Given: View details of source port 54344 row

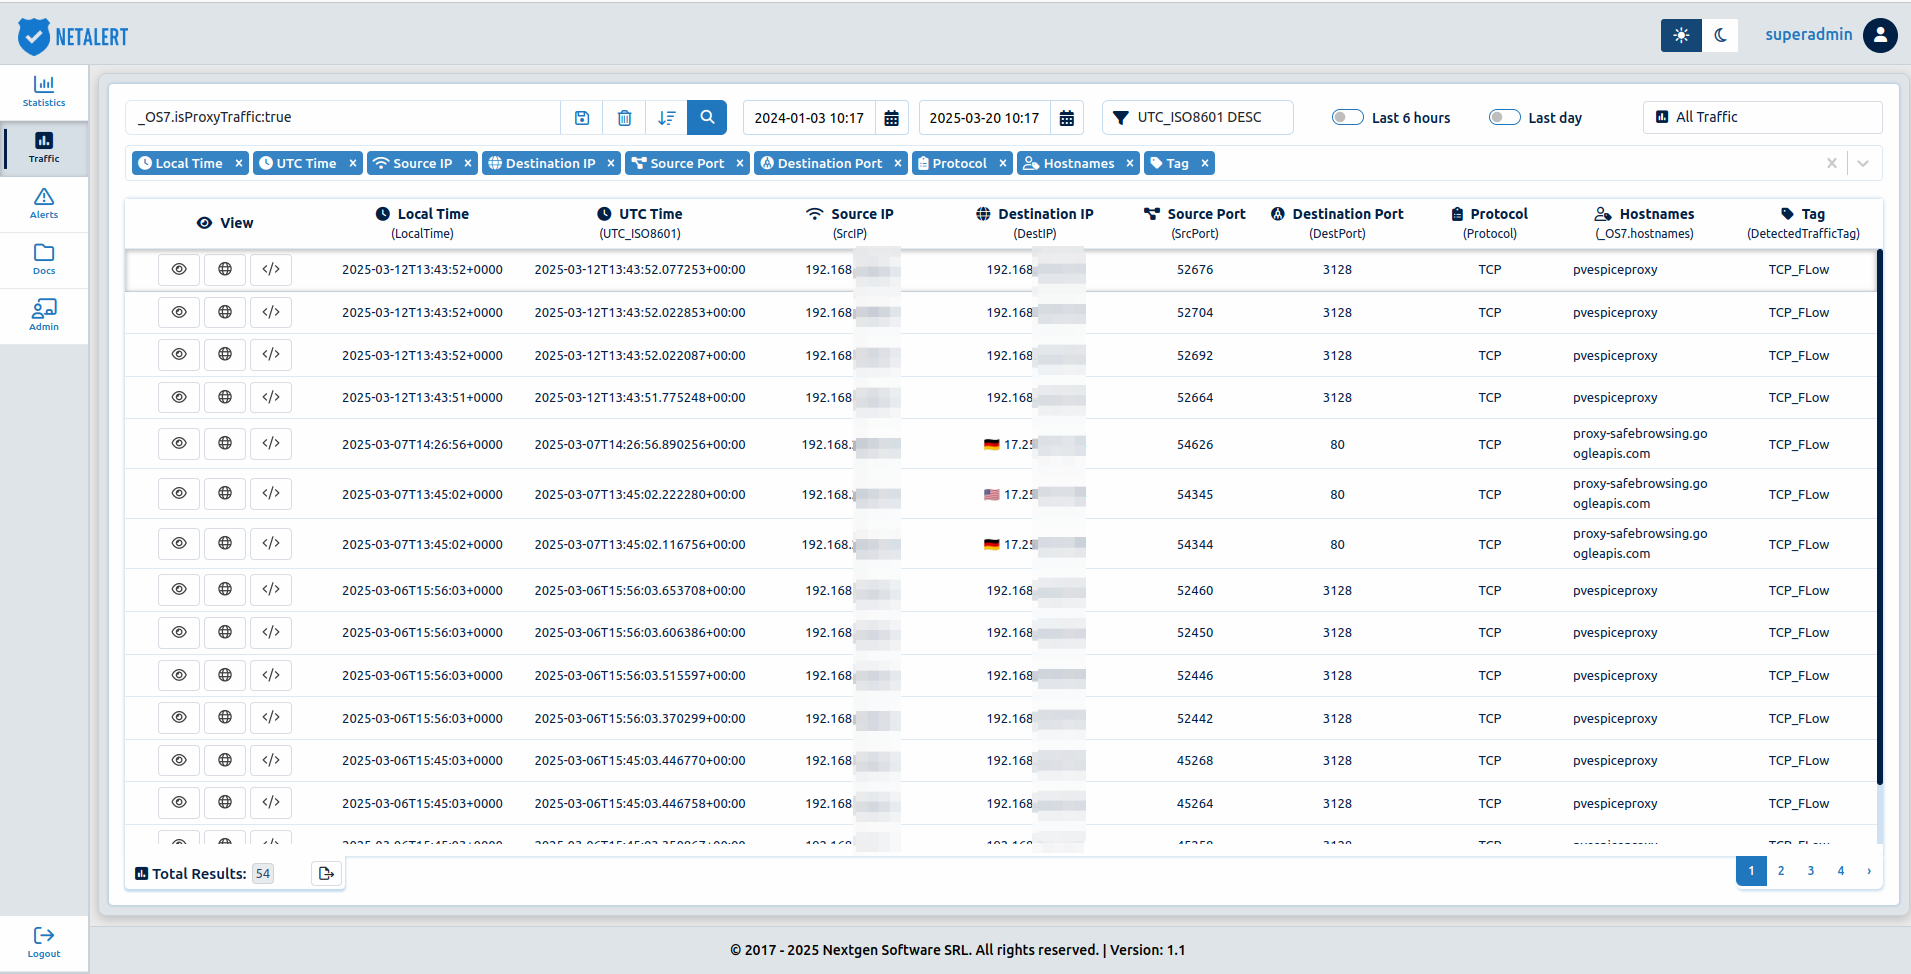Looking at the screenshot, I should pyautogui.click(x=179, y=543).
